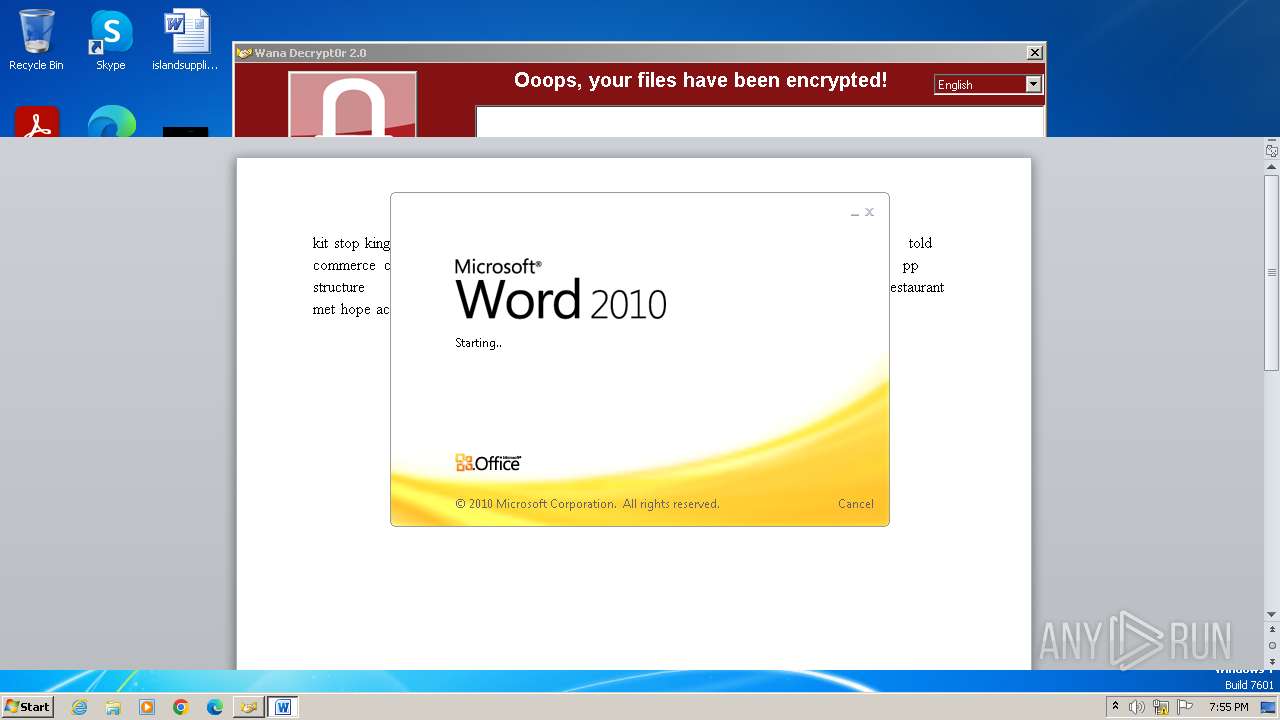Open the islandsuppli Word document icon
This screenshot has height=720, width=1280.
tap(185, 40)
